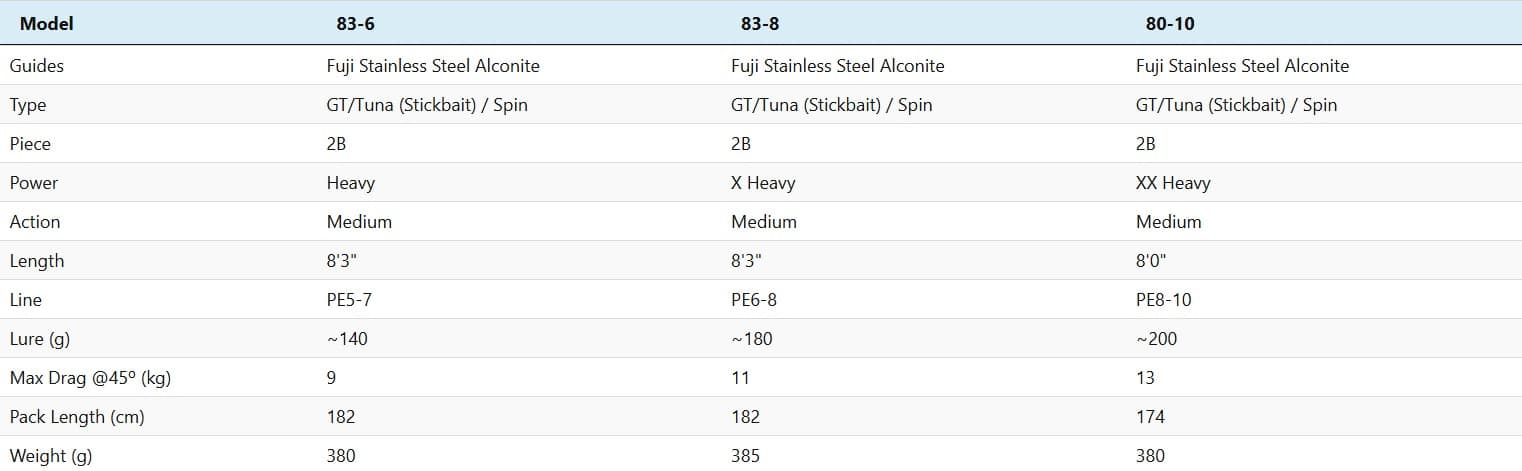Select the 174 pack length value
Viewport: 1522px width, 471px height.
pos(1150,417)
